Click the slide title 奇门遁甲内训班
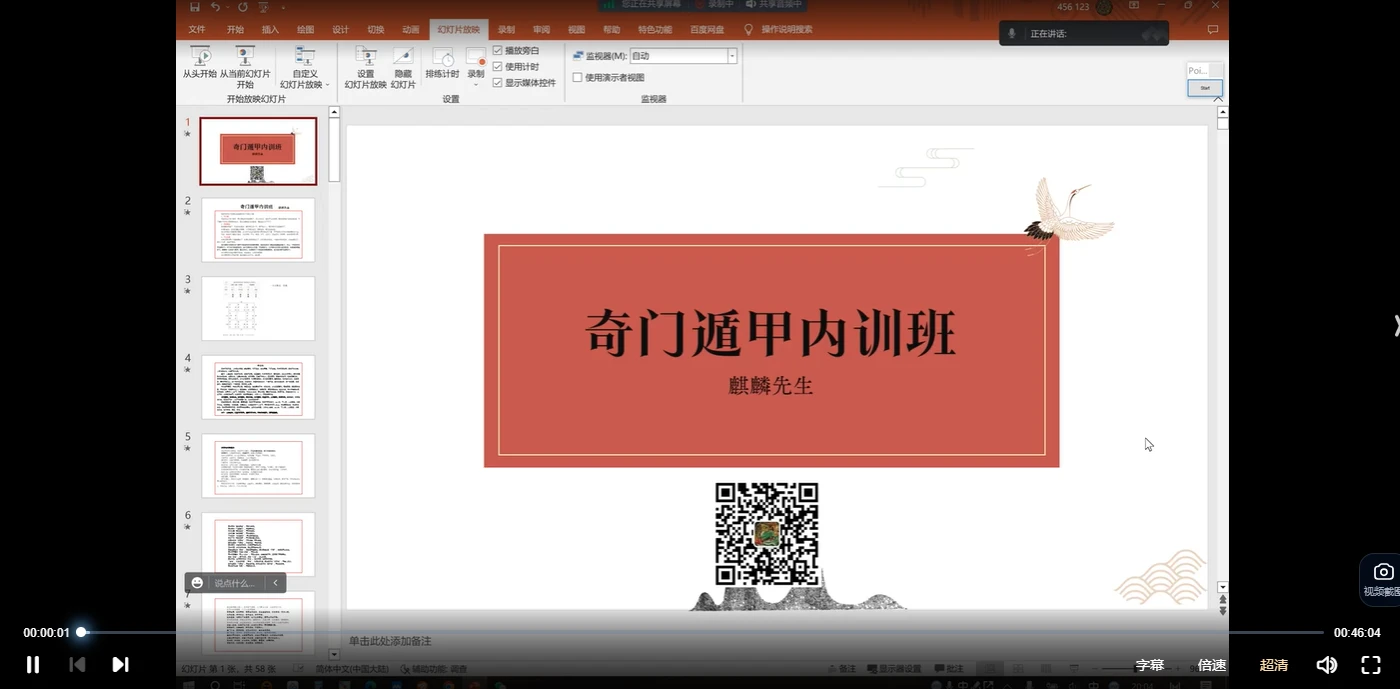Image resolution: width=1400 pixels, height=689 pixels. coord(770,332)
